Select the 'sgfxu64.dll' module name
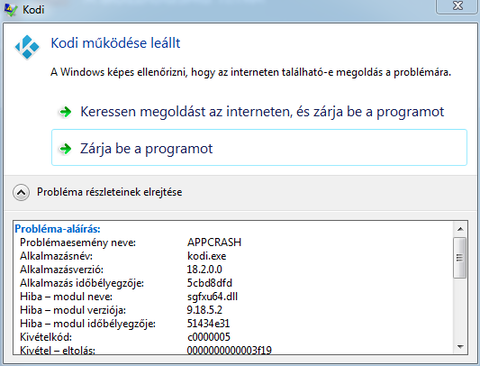This screenshot has height=366, width=480. pyautogui.click(x=212, y=297)
